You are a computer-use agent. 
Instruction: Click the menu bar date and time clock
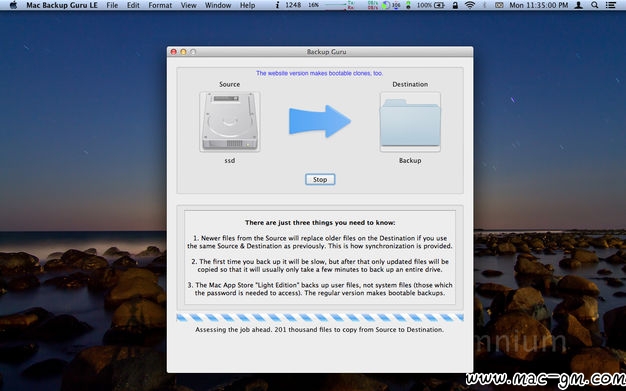[x=539, y=5]
